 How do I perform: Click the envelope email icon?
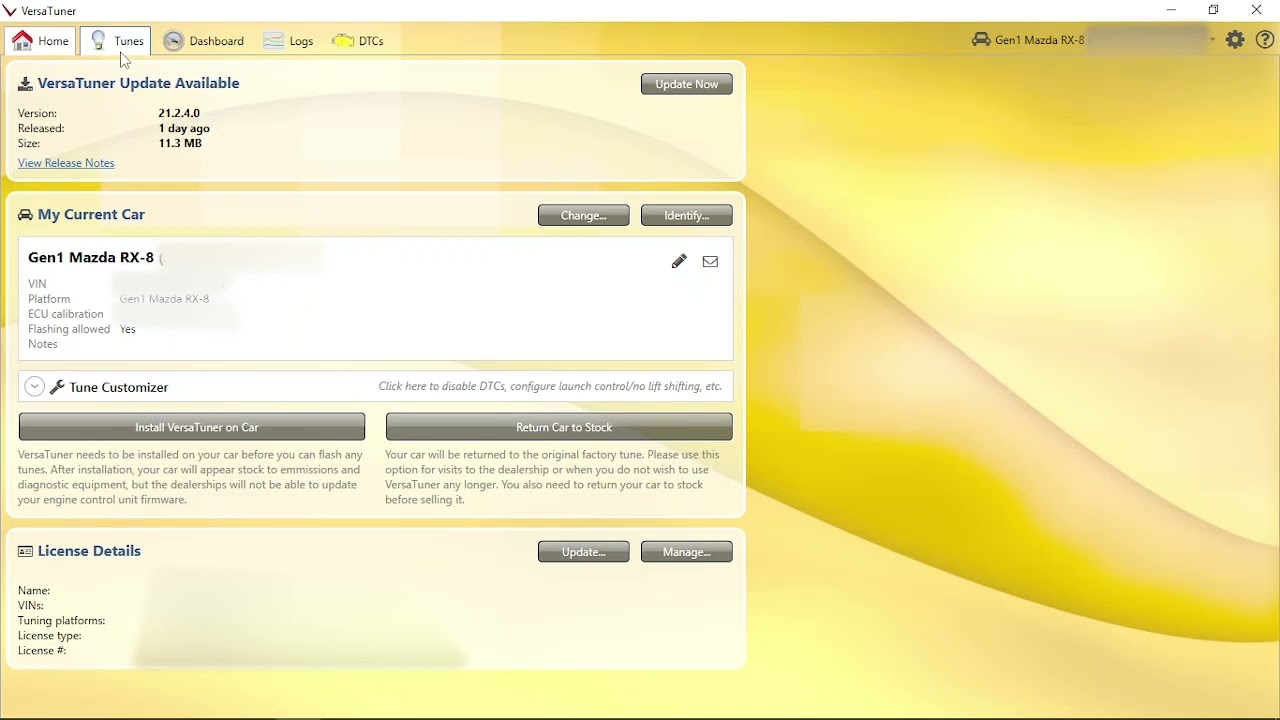(710, 261)
